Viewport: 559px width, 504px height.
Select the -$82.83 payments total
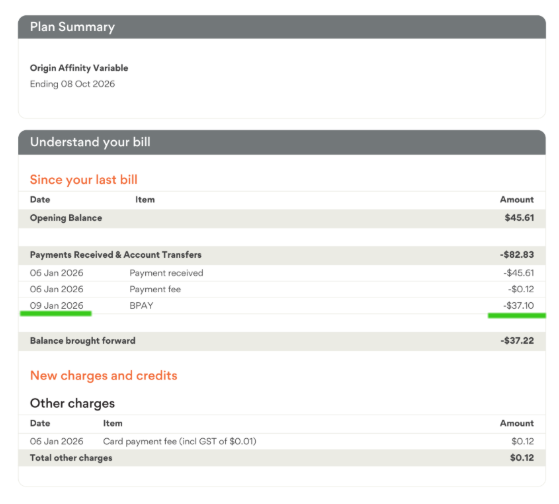coord(517,255)
